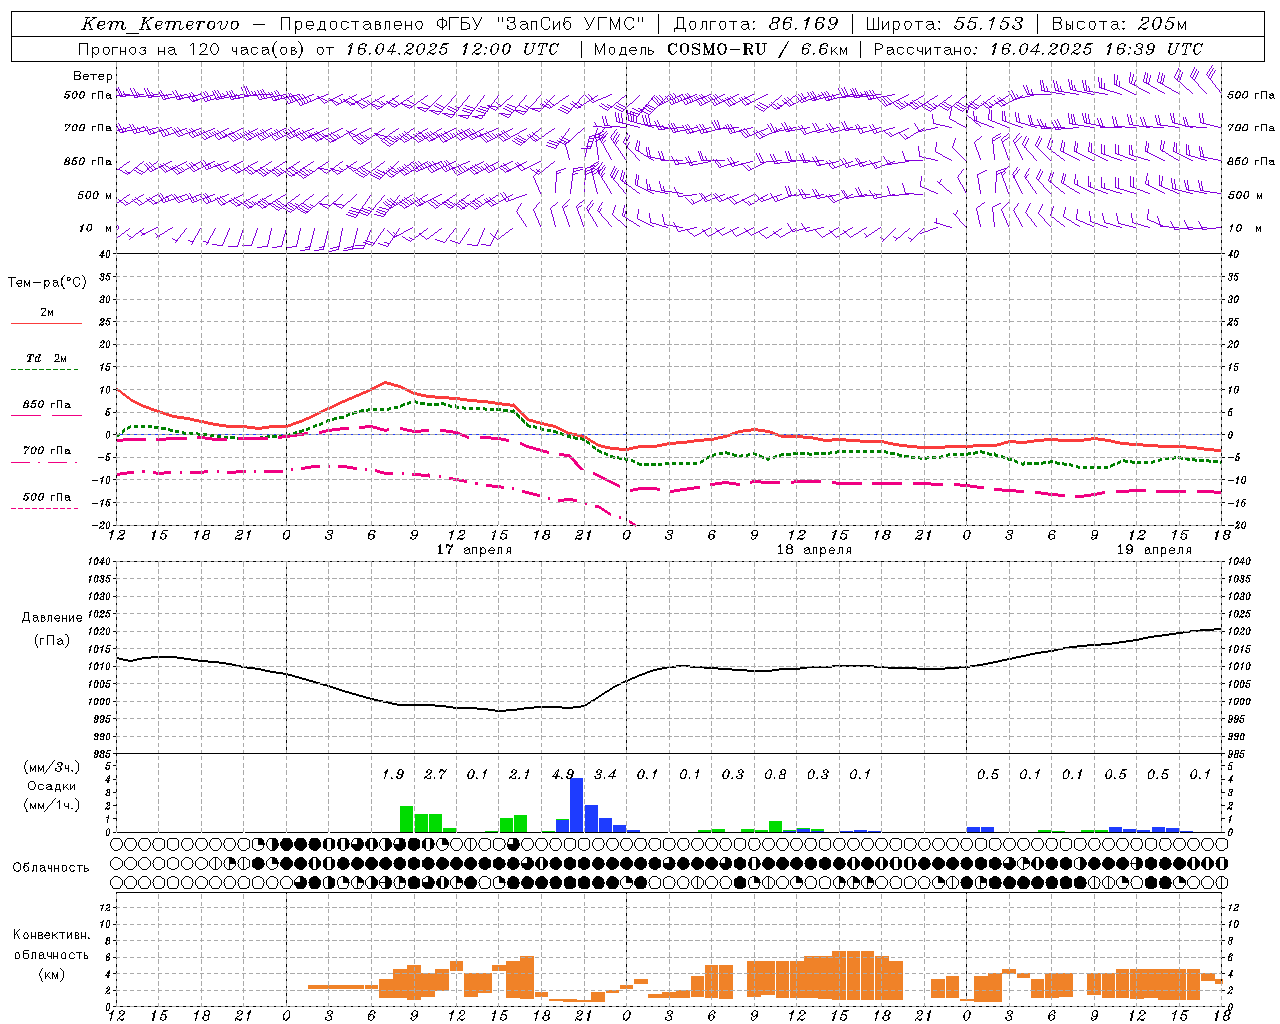Click the Конвективн. облачность label
Screen dimensions: 1280x1024
click(x=51, y=945)
